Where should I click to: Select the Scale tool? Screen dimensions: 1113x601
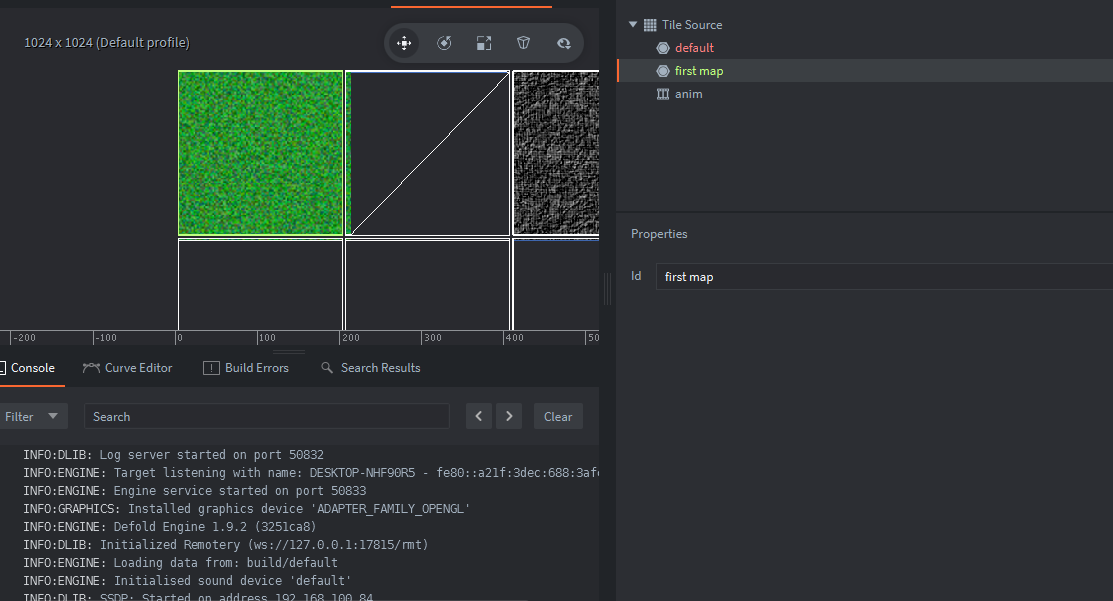pos(484,43)
